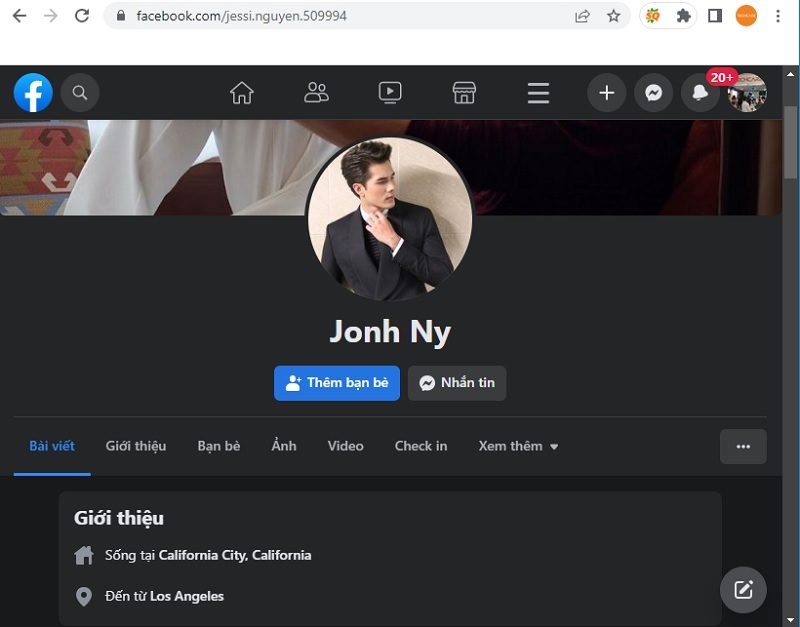Click the Facebook logo icon
Viewport: 800px width, 627px height.
(33, 93)
